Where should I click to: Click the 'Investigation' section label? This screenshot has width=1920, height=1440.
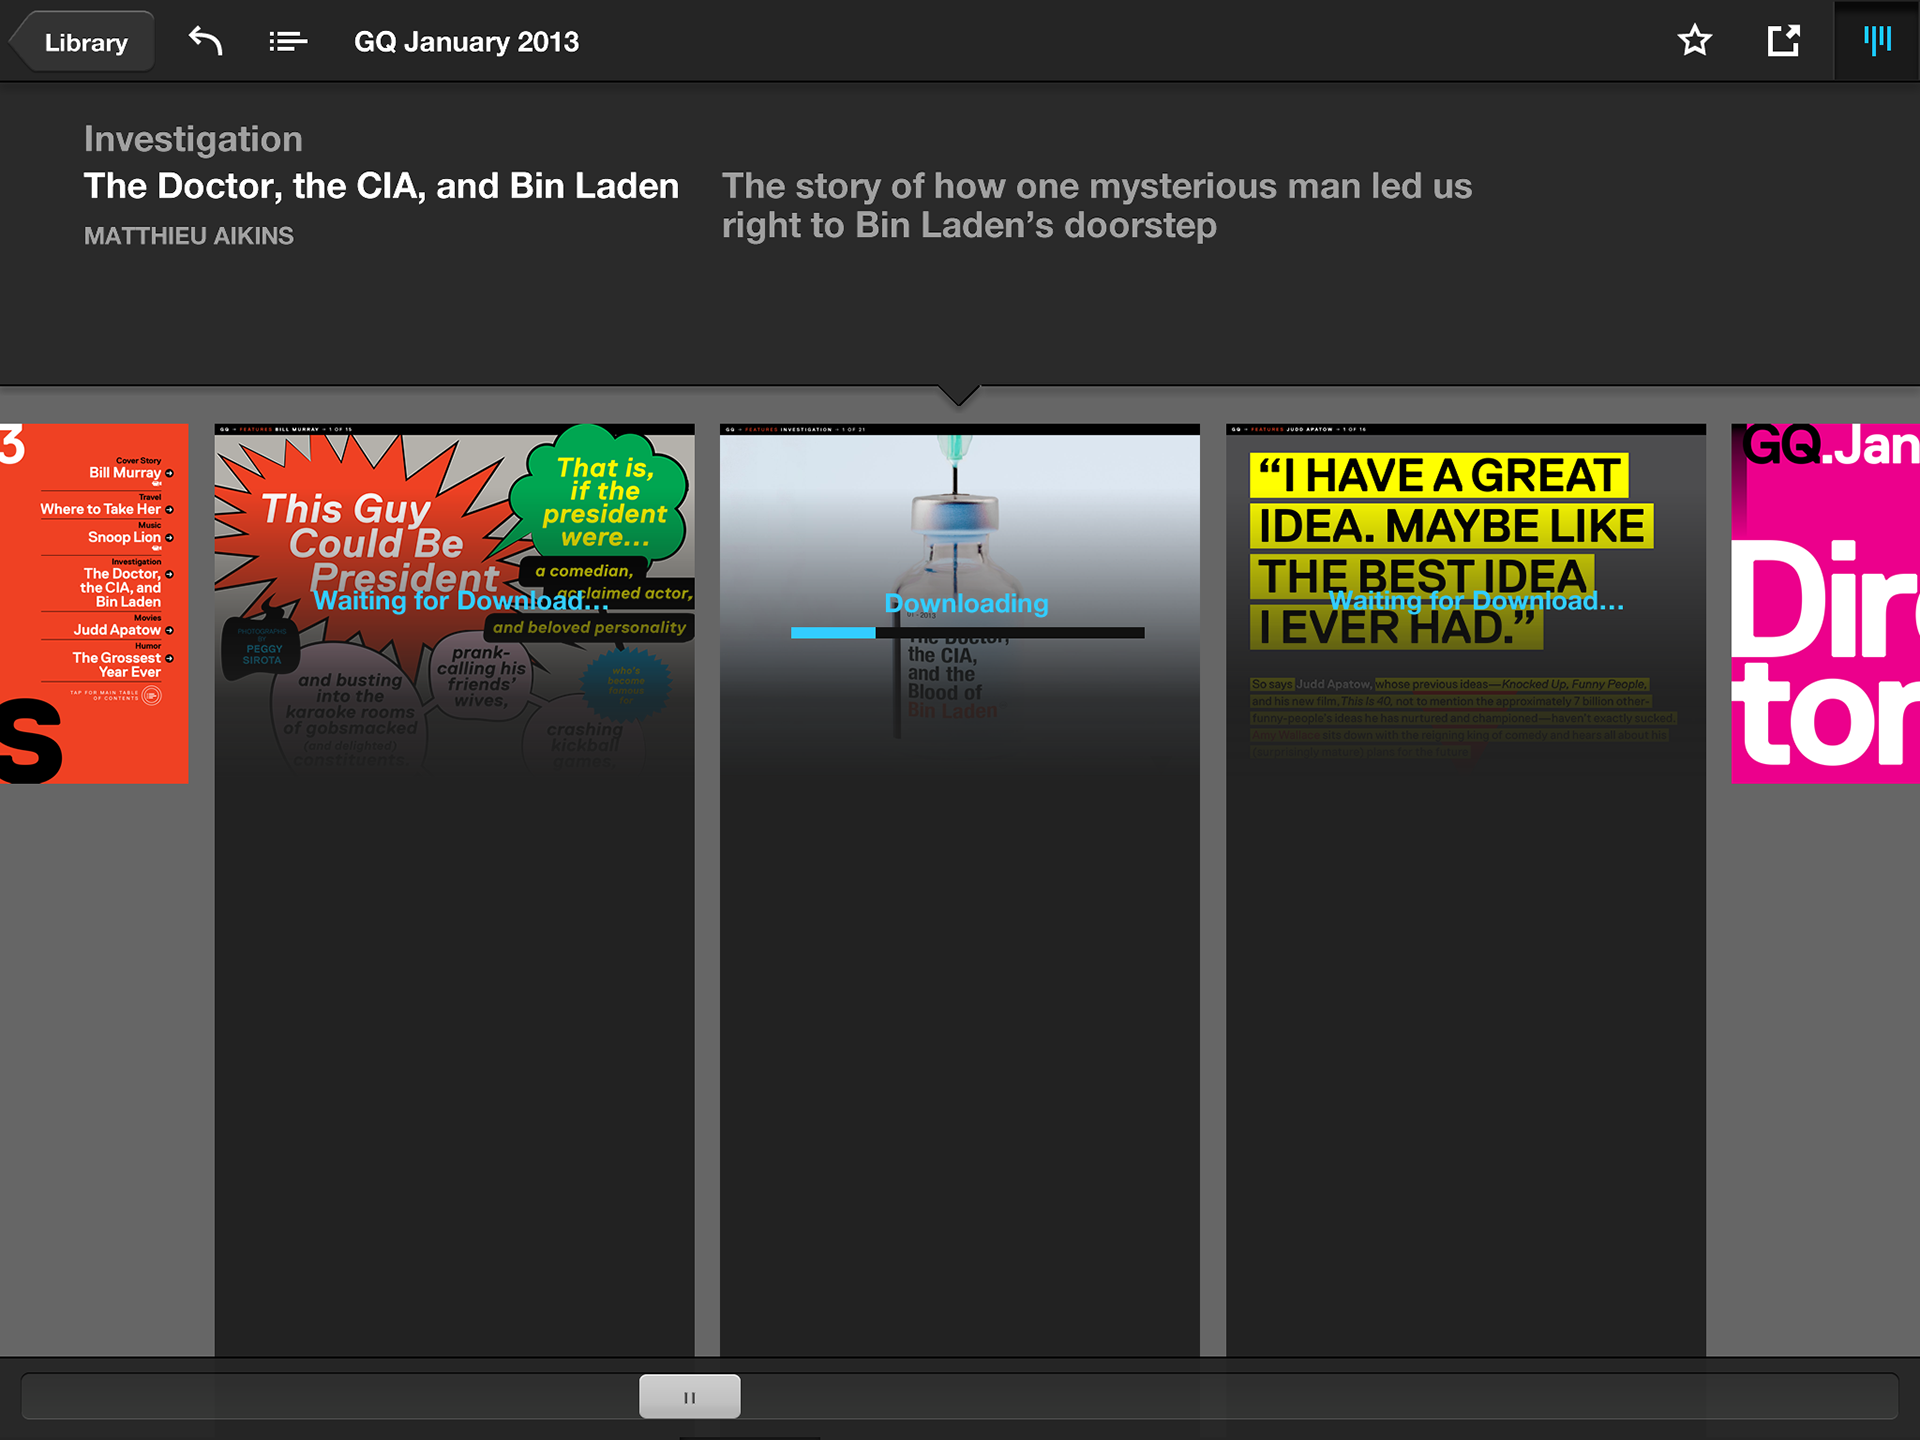[x=193, y=139]
